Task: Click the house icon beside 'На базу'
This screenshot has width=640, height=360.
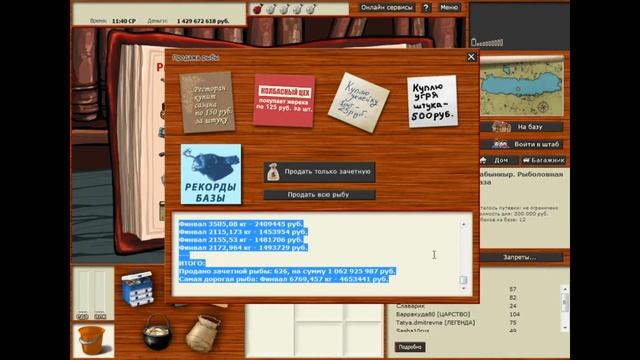Action: pyautogui.click(x=501, y=127)
